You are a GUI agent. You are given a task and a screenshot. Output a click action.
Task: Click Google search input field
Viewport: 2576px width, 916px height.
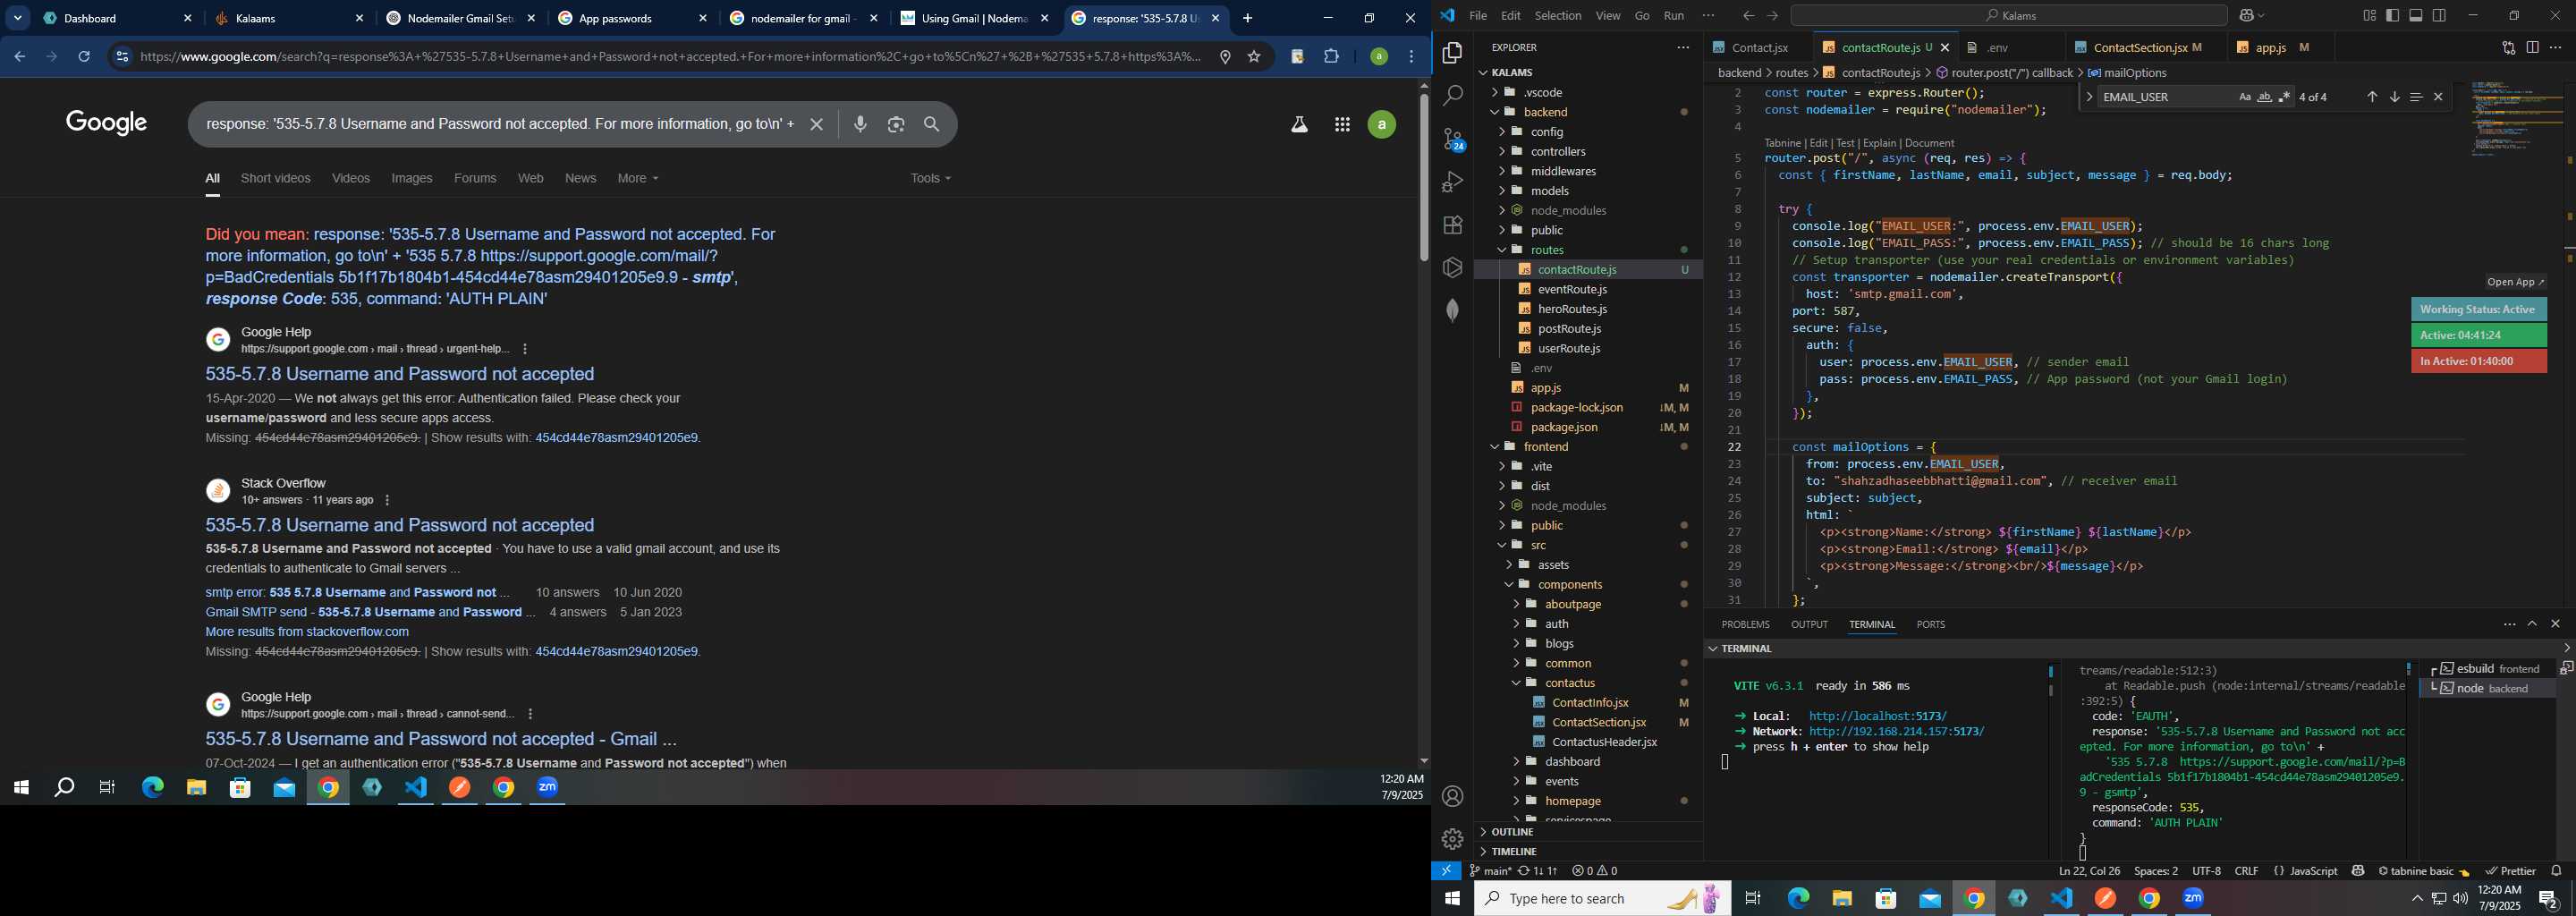tap(500, 124)
